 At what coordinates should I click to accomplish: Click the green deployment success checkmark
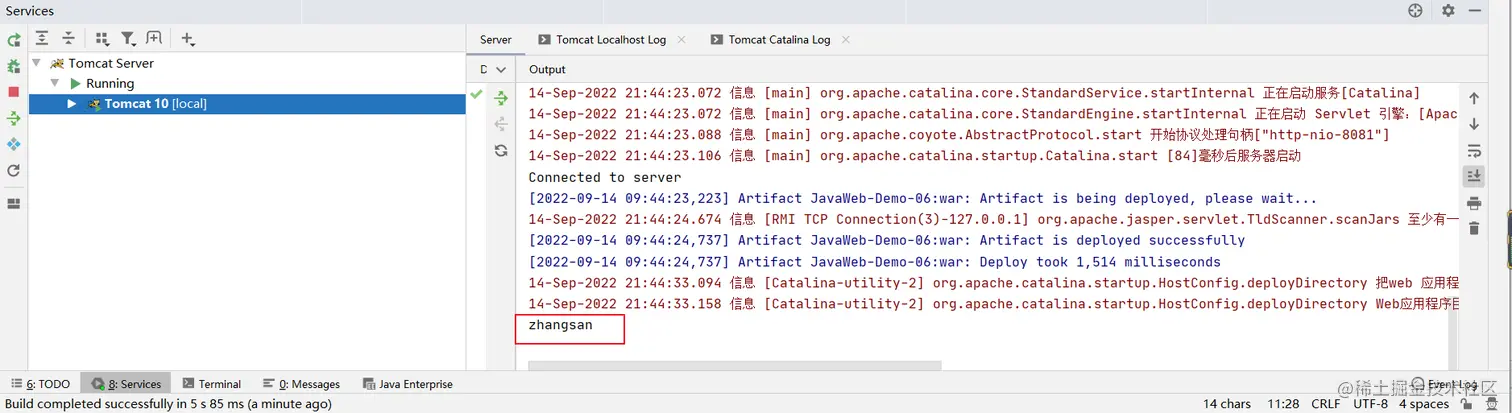pos(477,94)
